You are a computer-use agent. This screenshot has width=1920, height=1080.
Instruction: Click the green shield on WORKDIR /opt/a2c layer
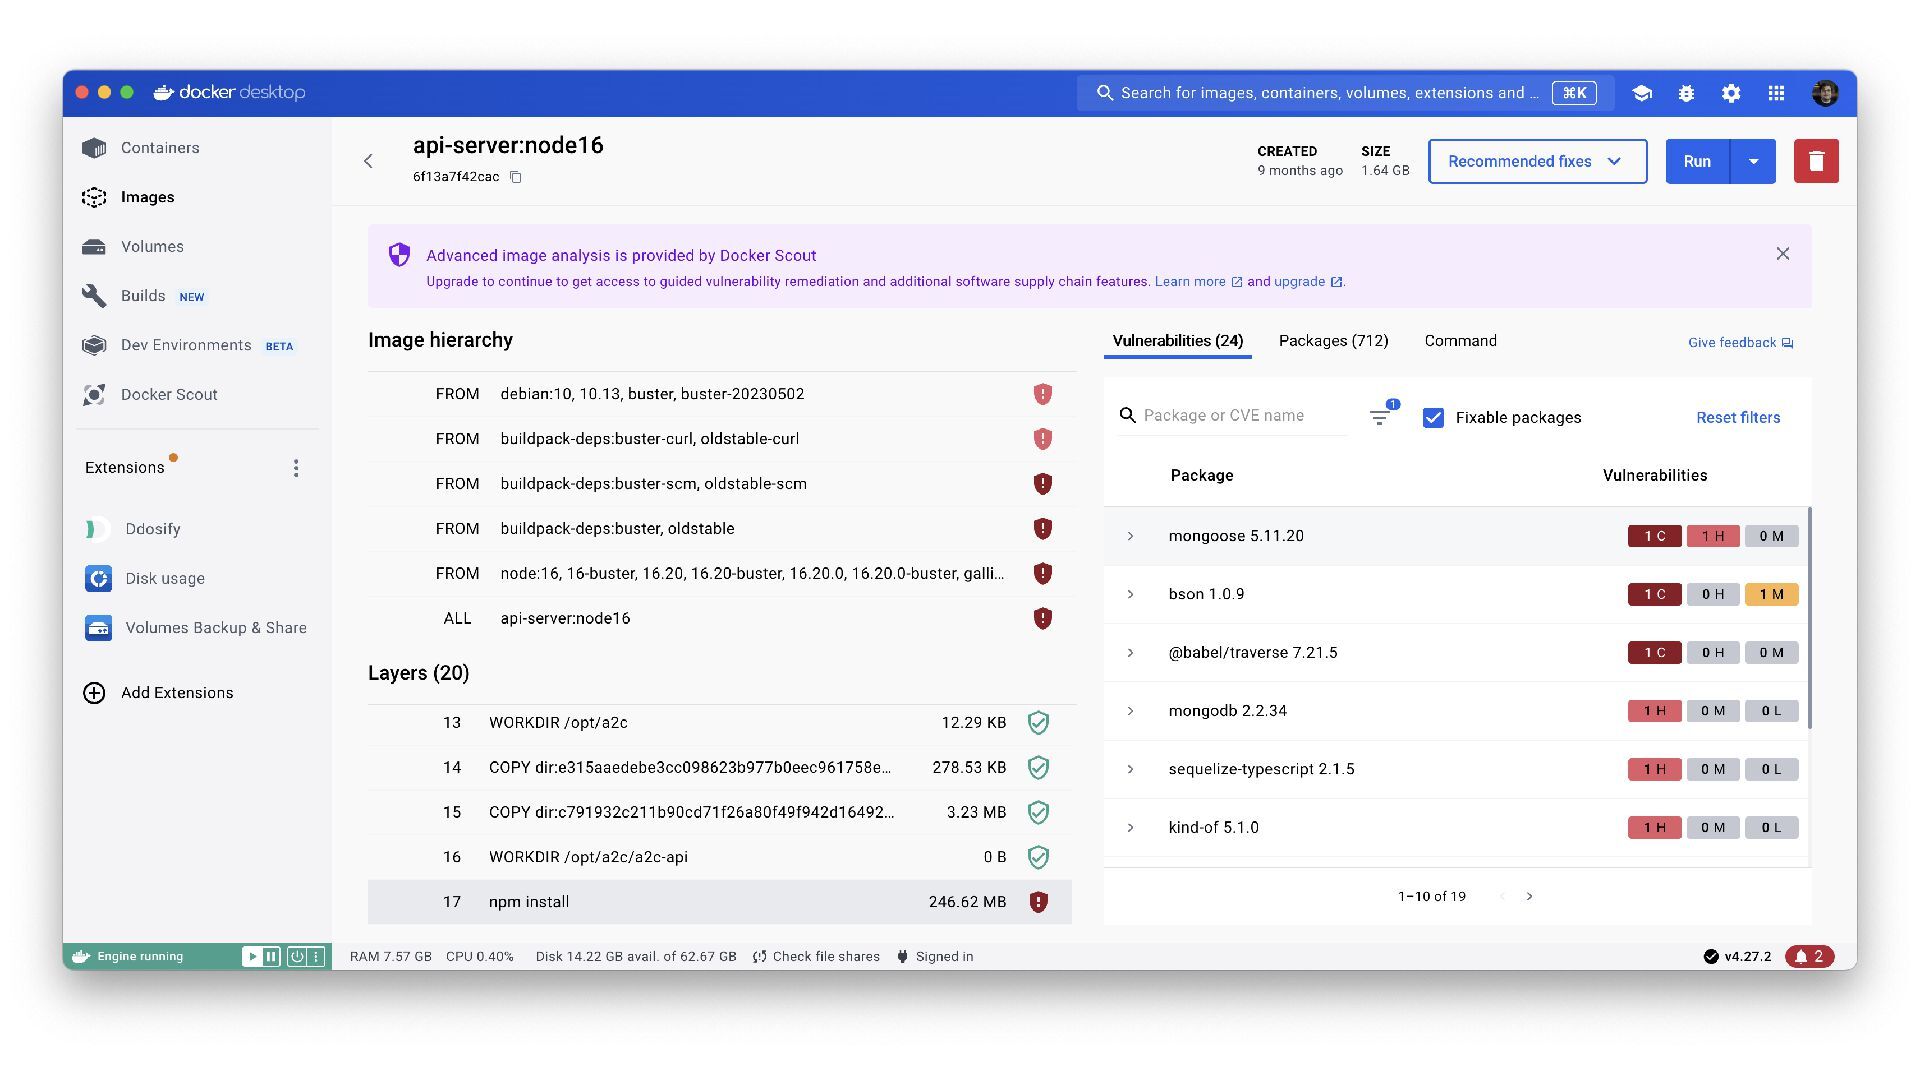point(1039,722)
